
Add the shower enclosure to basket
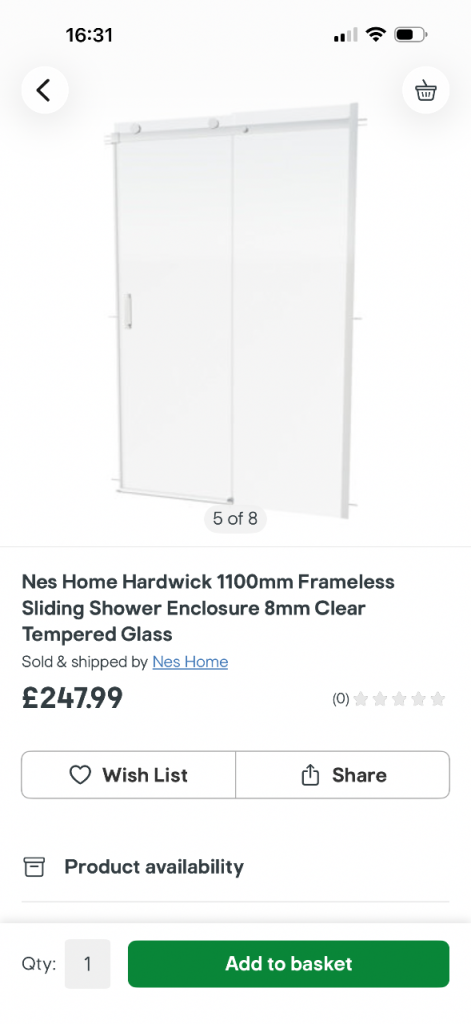click(x=289, y=964)
